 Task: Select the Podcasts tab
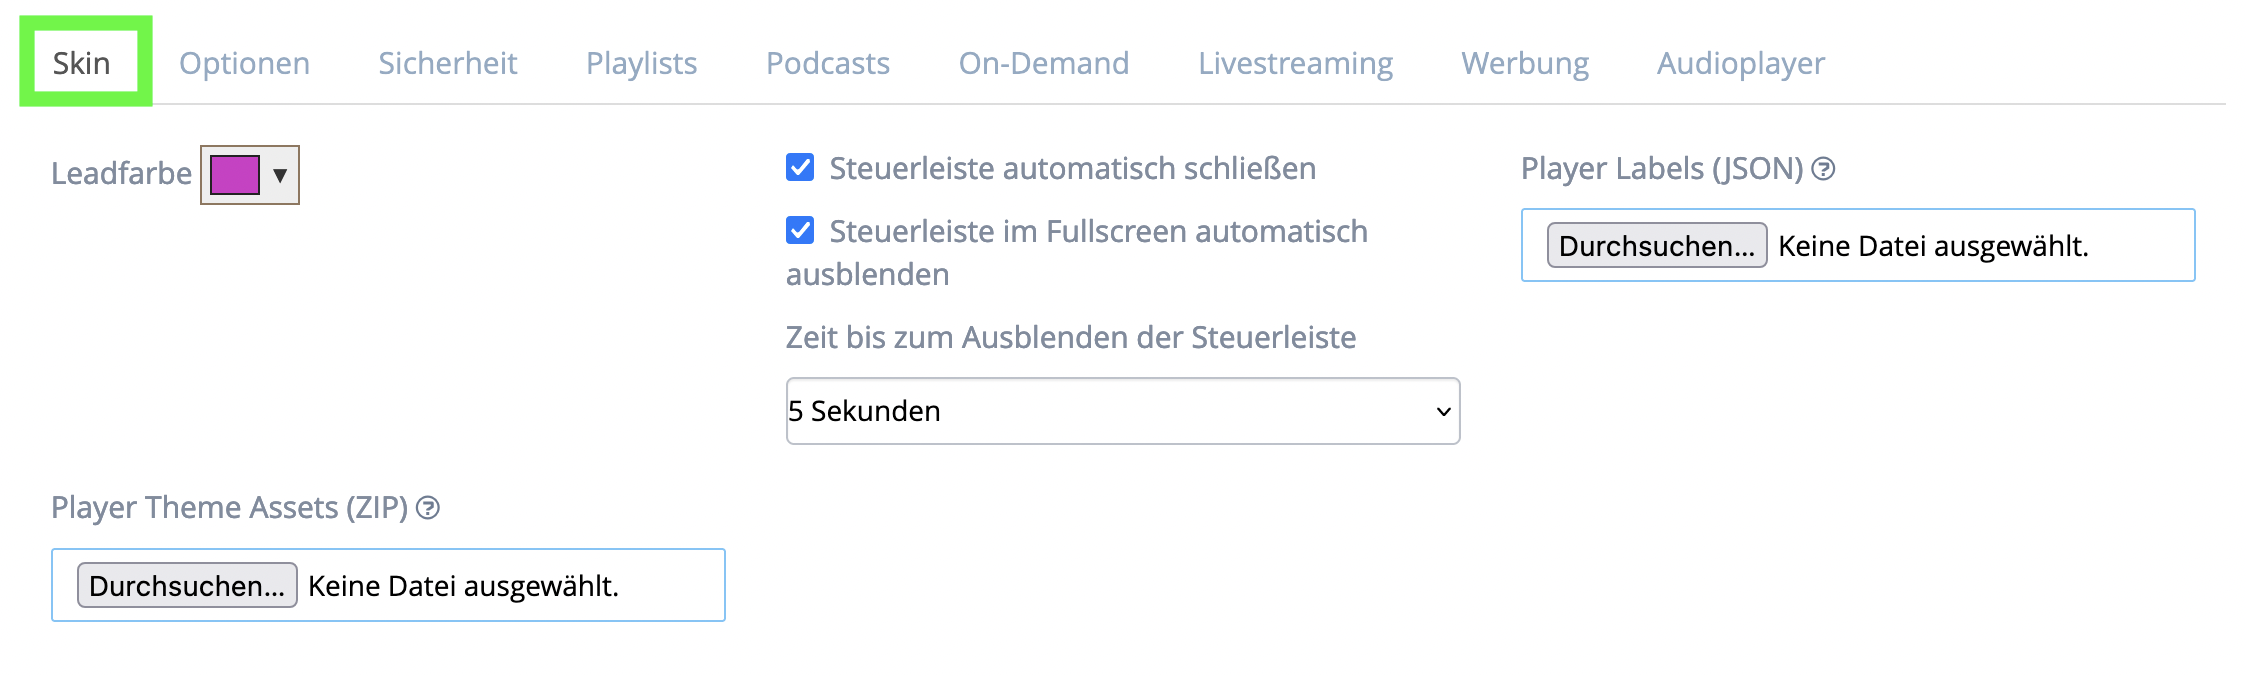coord(828,63)
